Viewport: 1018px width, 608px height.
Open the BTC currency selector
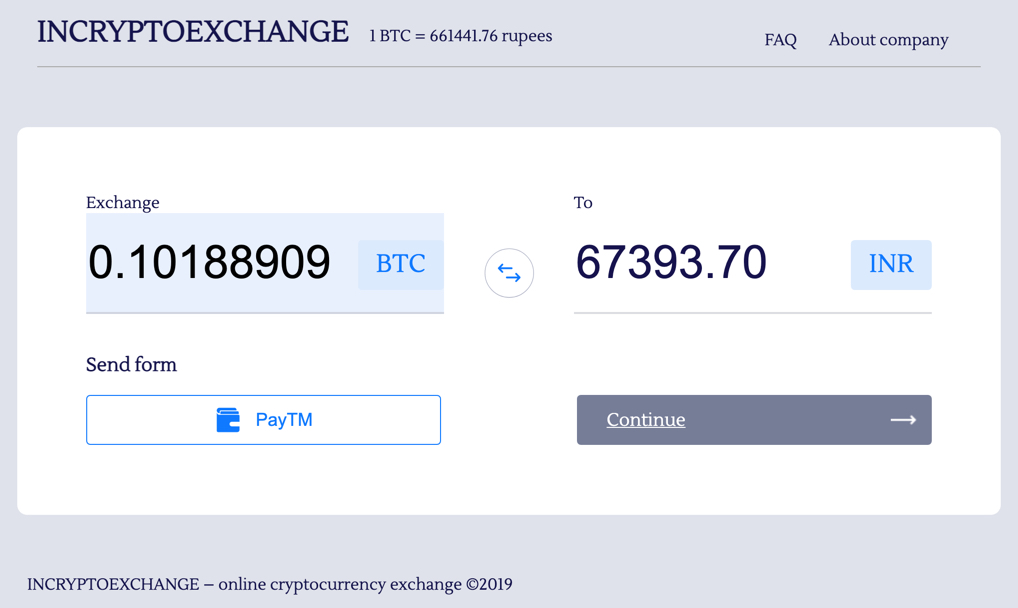pos(399,263)
